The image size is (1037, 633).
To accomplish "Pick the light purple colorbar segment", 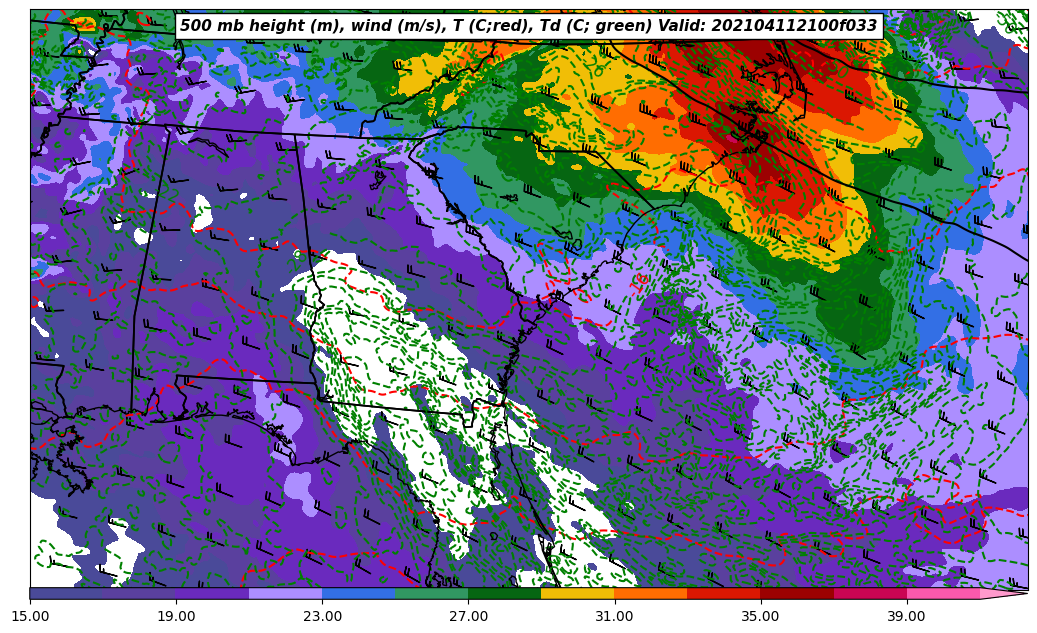I will (x=286, y=593).
